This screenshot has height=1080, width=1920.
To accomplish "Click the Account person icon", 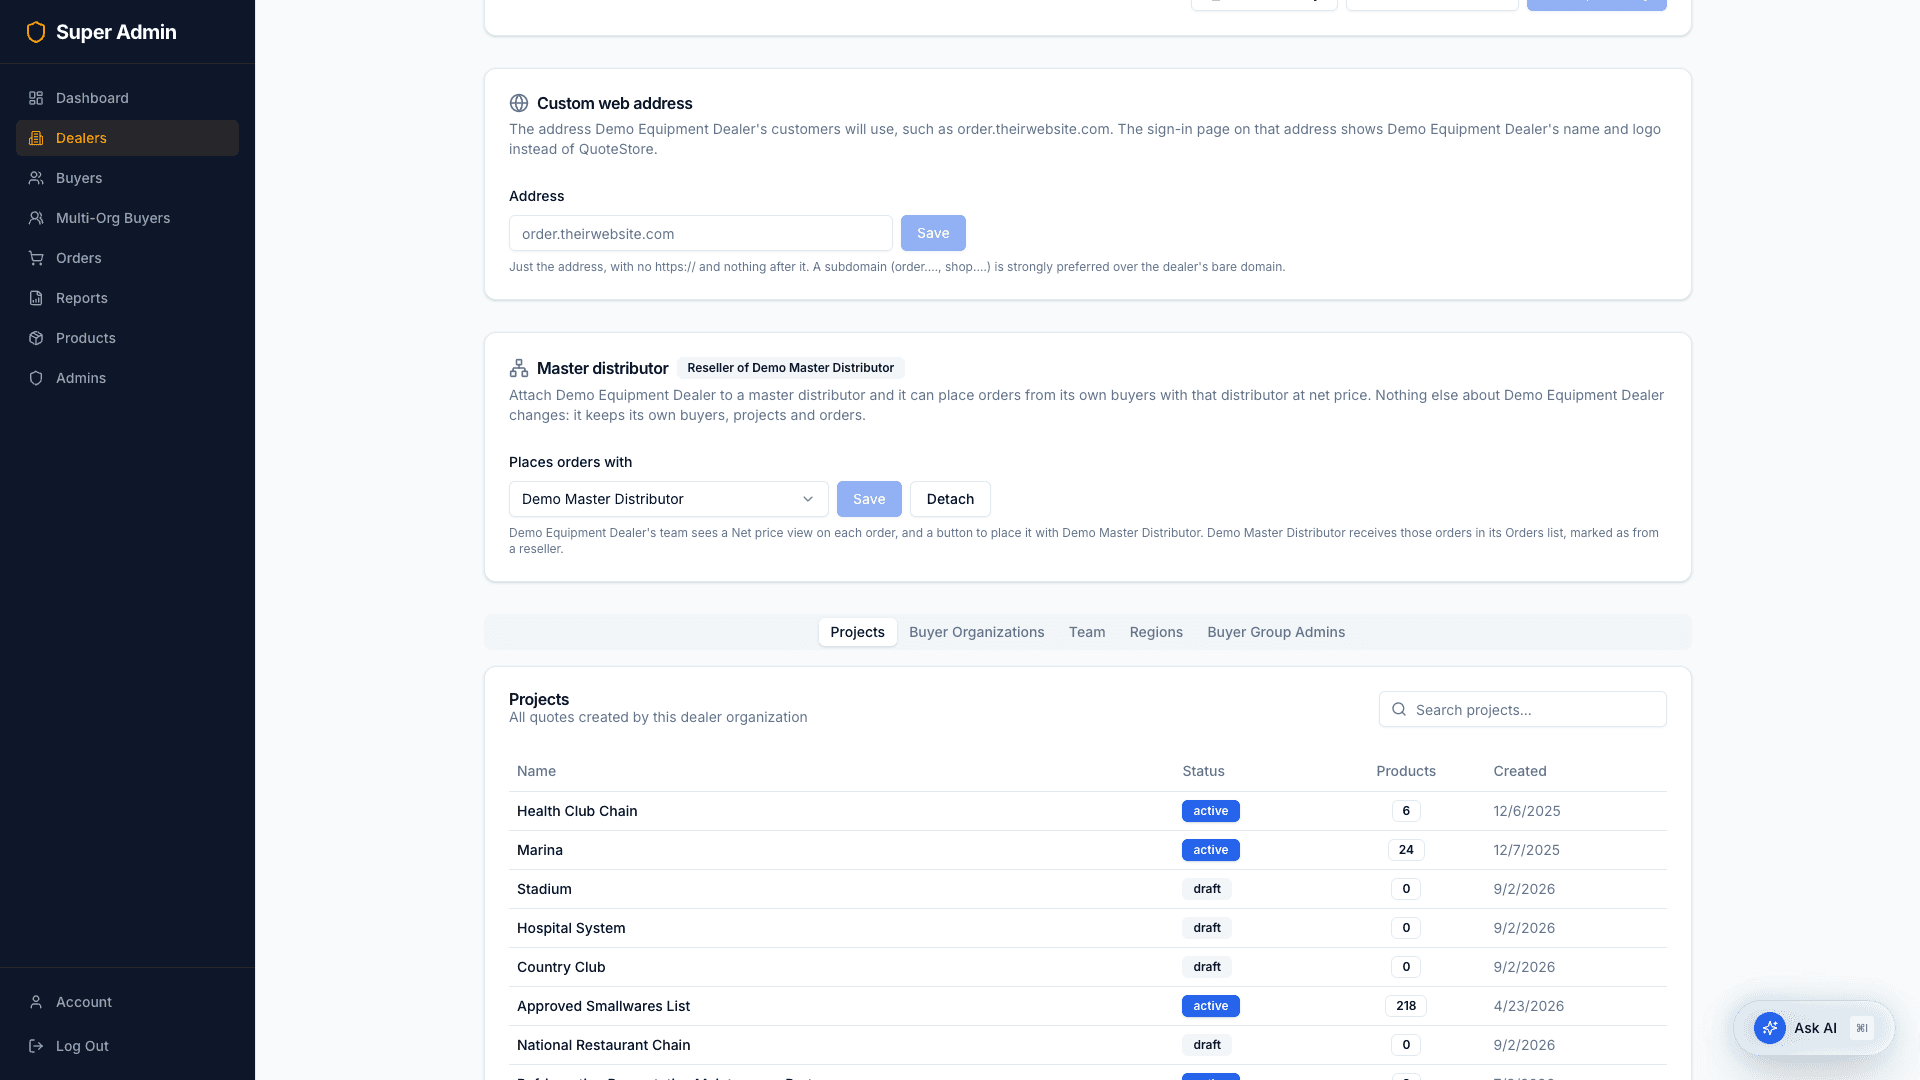I will [x=36, y=1002].
